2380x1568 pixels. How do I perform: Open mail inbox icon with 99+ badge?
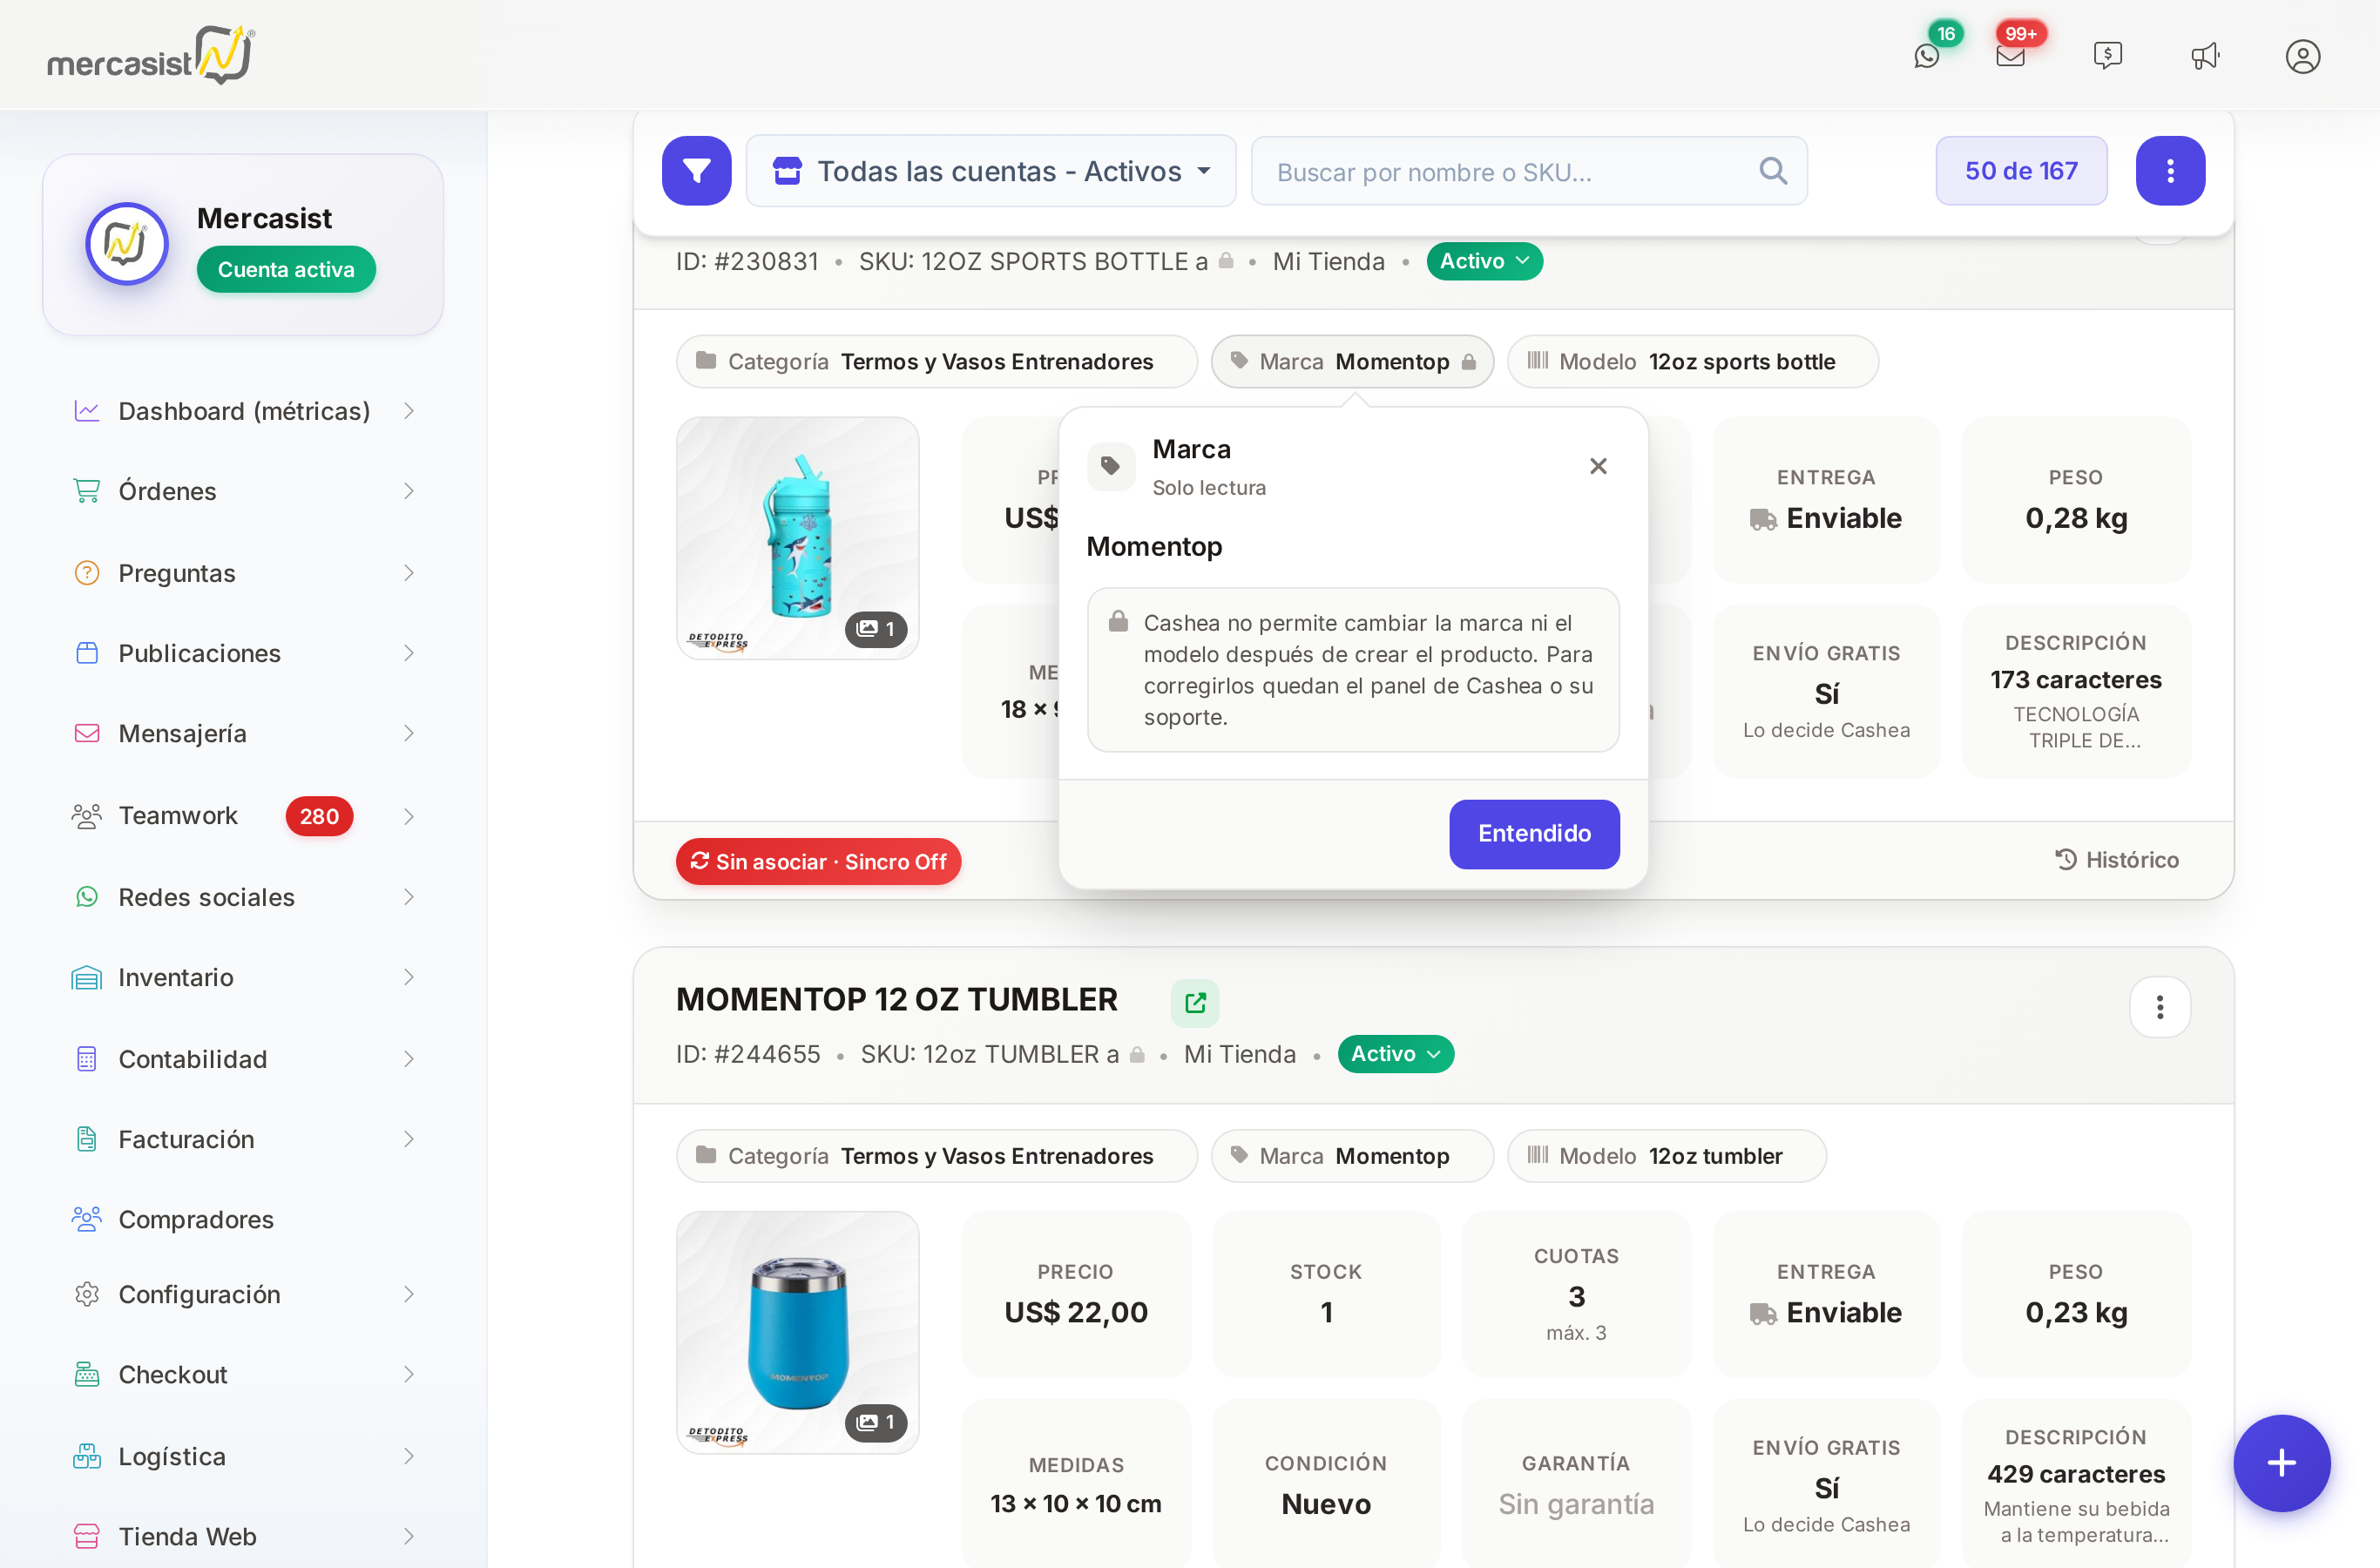(x=2010, y=56)
